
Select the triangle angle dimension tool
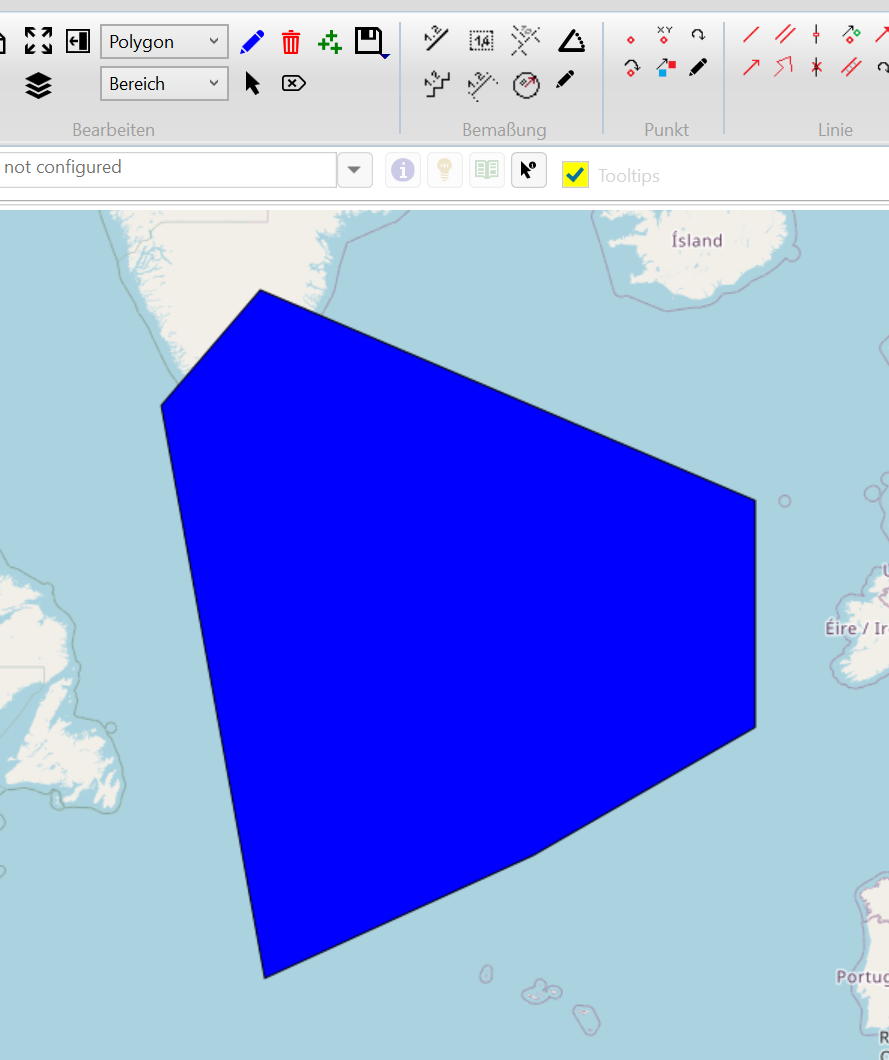[x=572, y=41]
